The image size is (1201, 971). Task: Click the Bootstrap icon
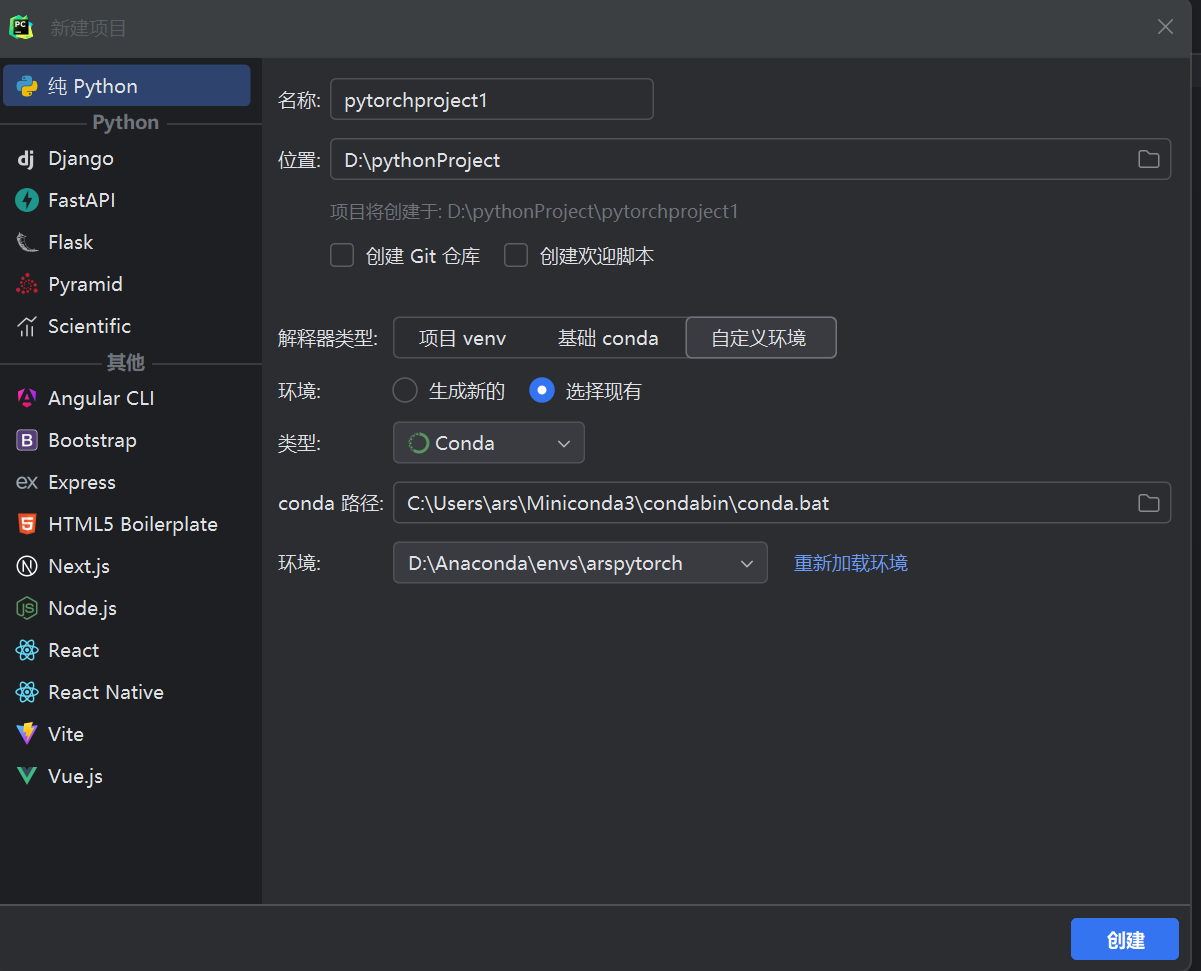coord(27,440)
